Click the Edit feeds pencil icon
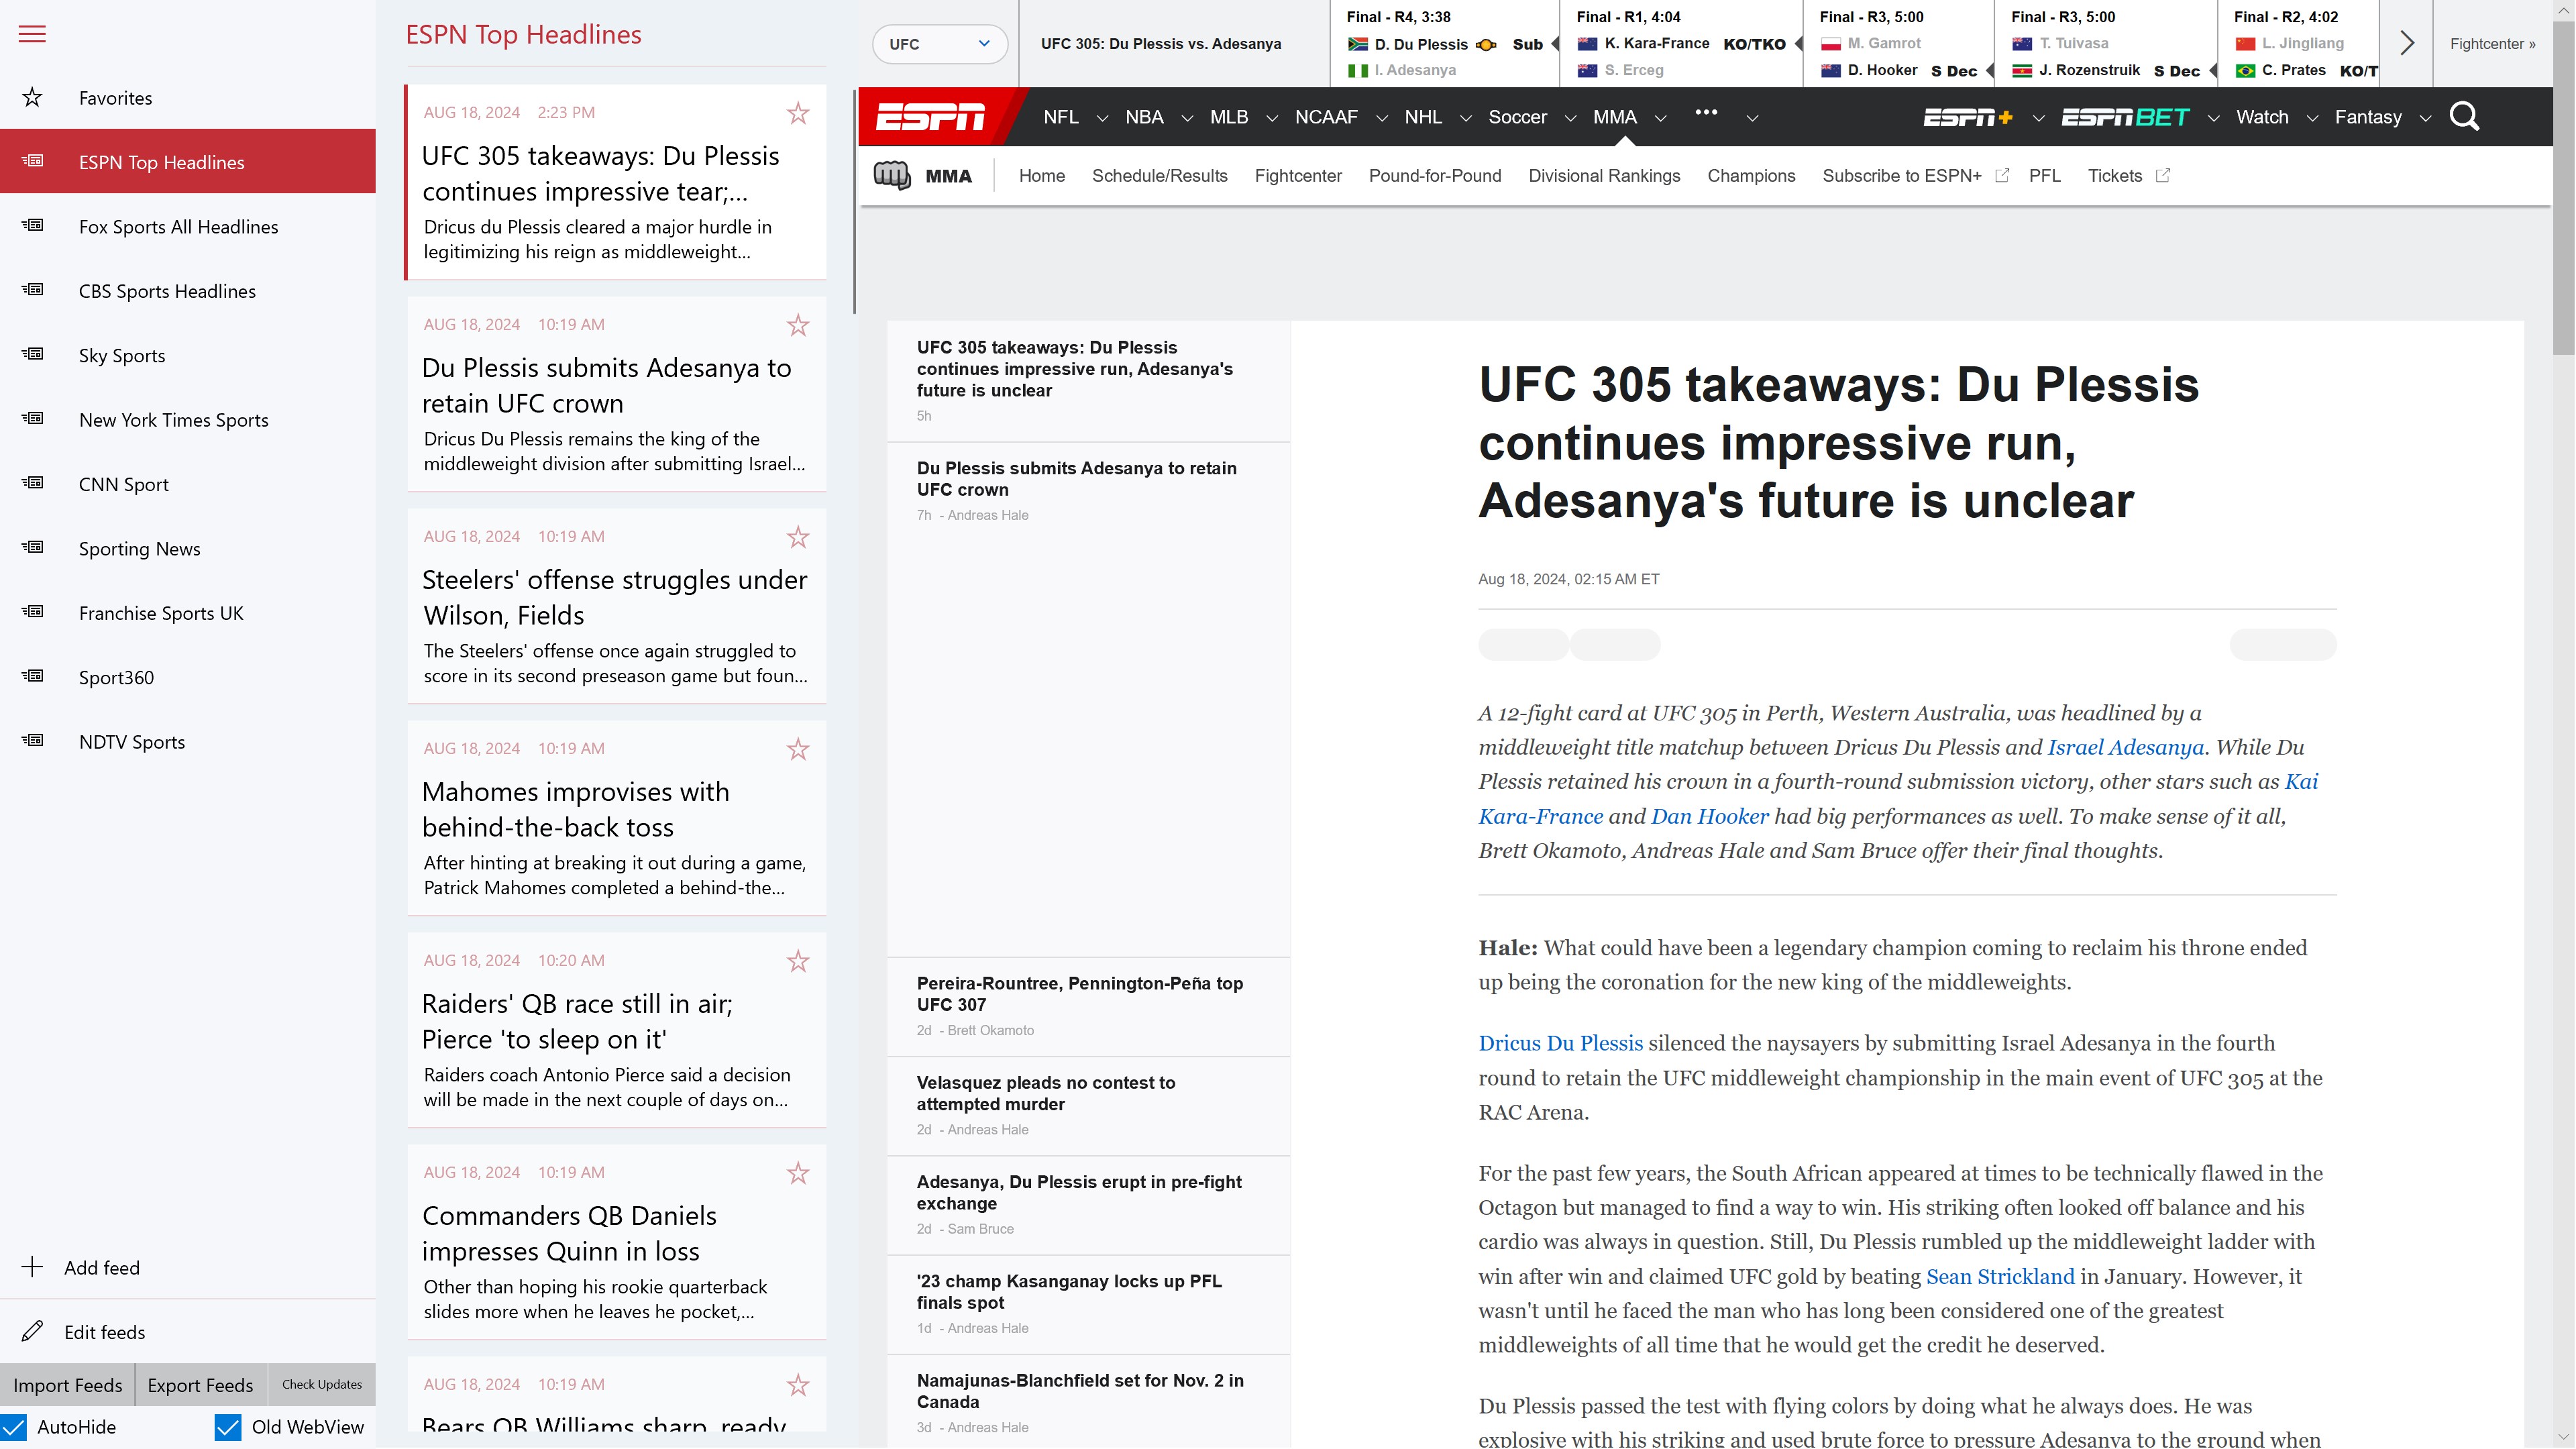2576x1449 pixels. [x=32, y=1331]
